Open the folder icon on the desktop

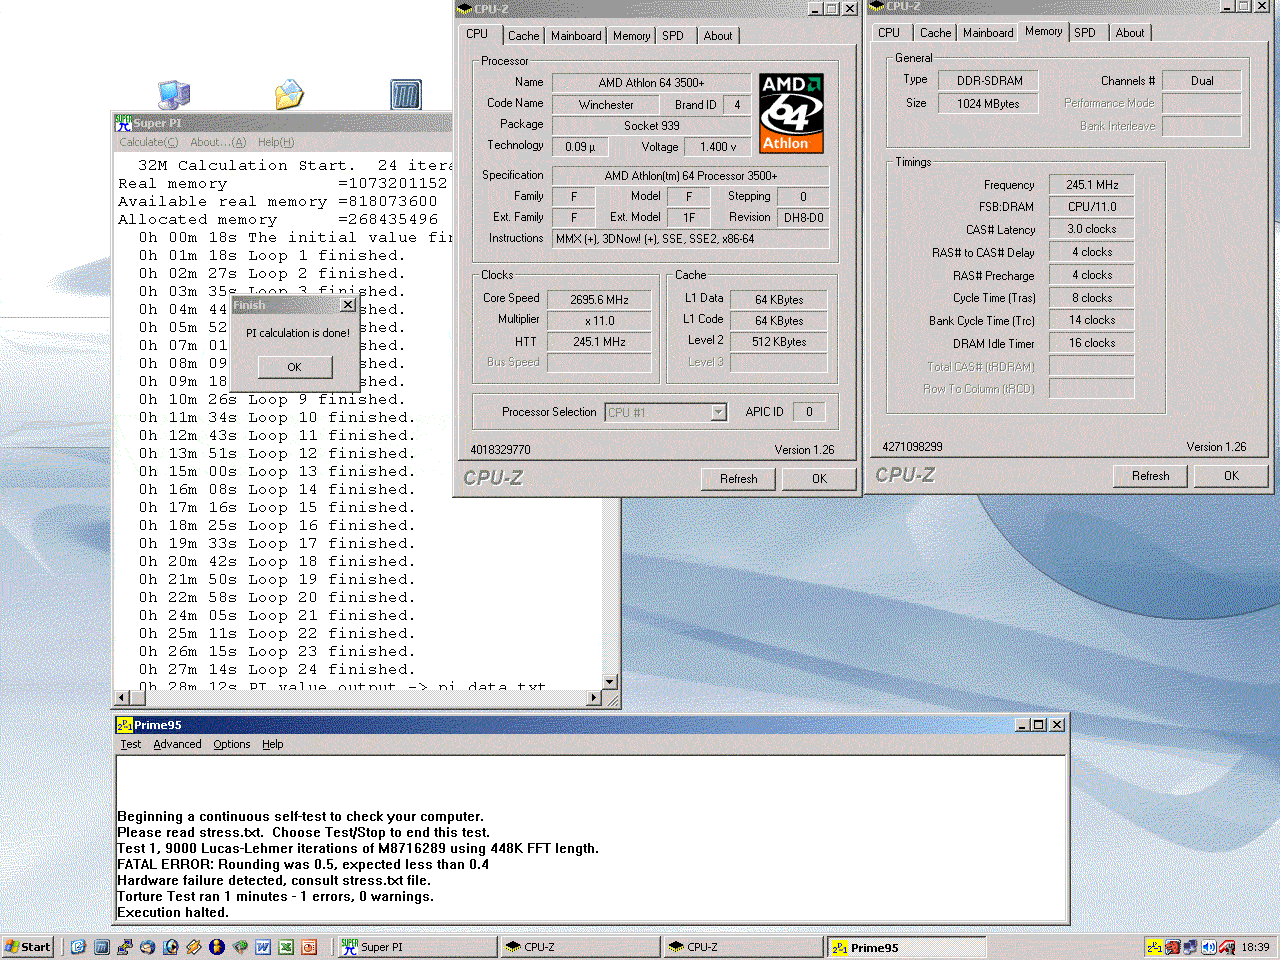click(289, 94)
